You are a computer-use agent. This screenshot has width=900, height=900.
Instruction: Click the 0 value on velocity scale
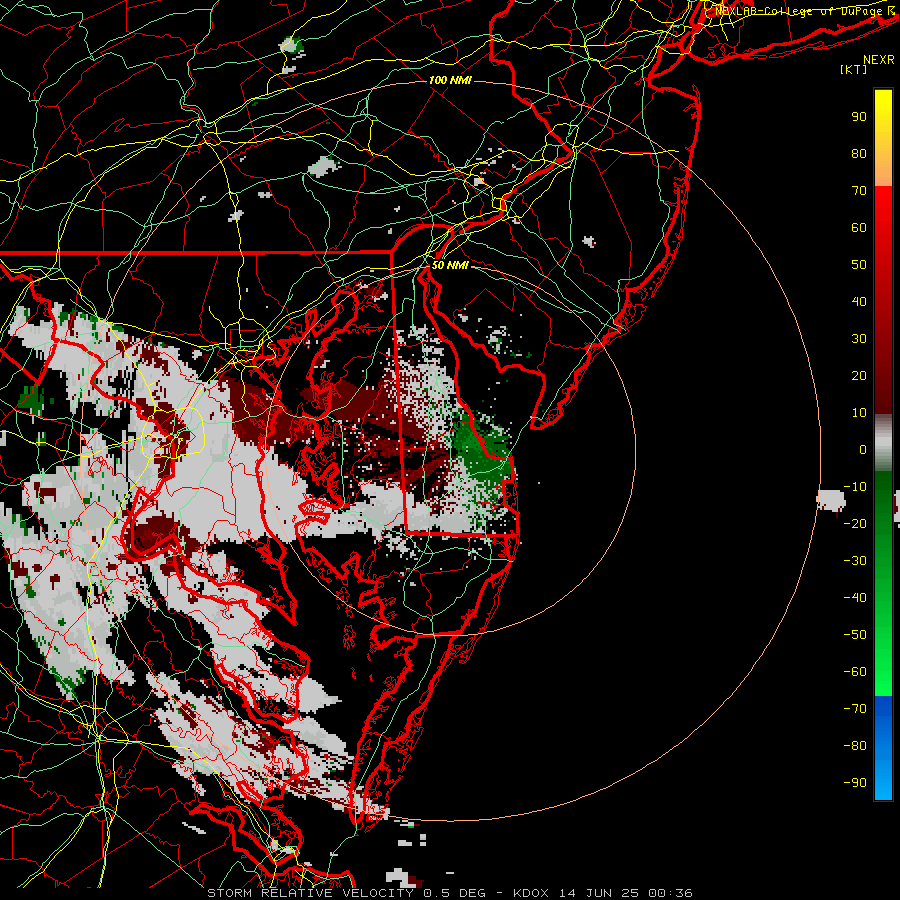click(x=863, y=449)
